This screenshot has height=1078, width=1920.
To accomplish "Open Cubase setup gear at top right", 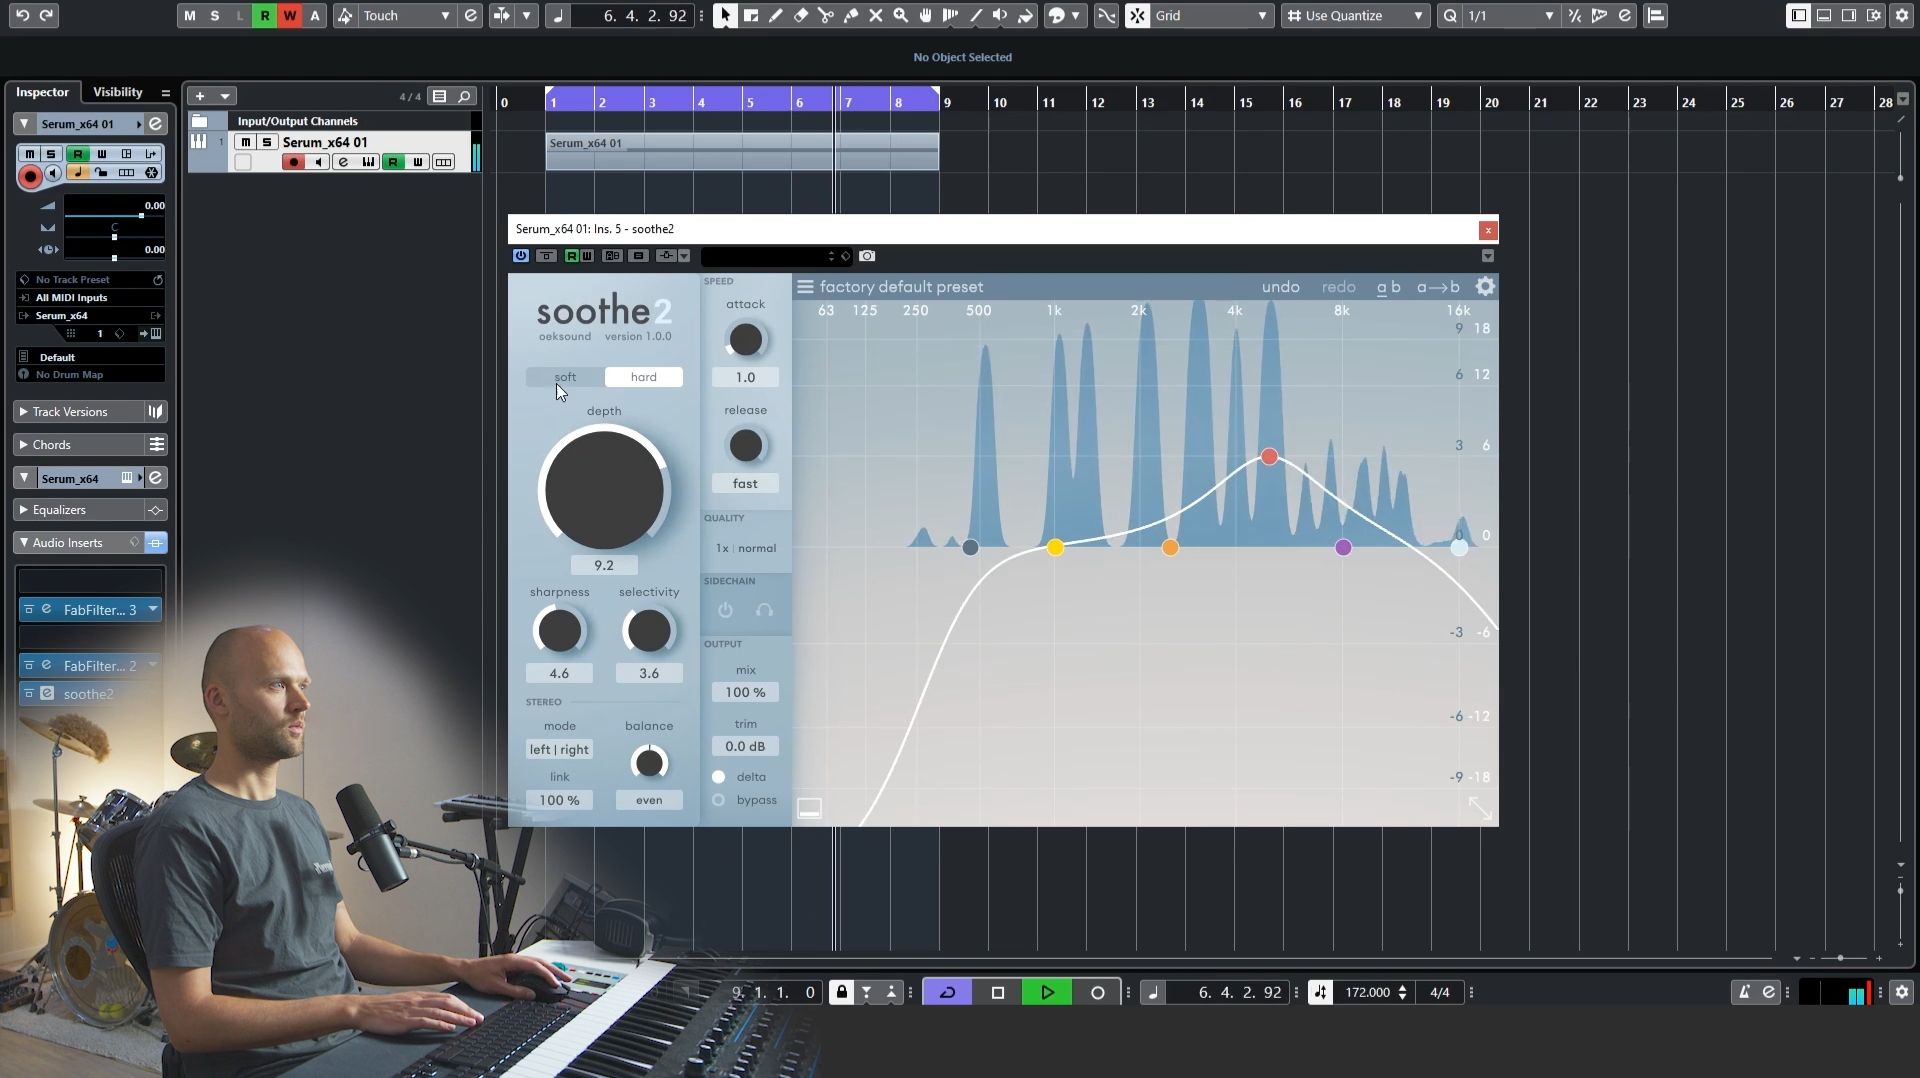I will (x=1901, y=15).
